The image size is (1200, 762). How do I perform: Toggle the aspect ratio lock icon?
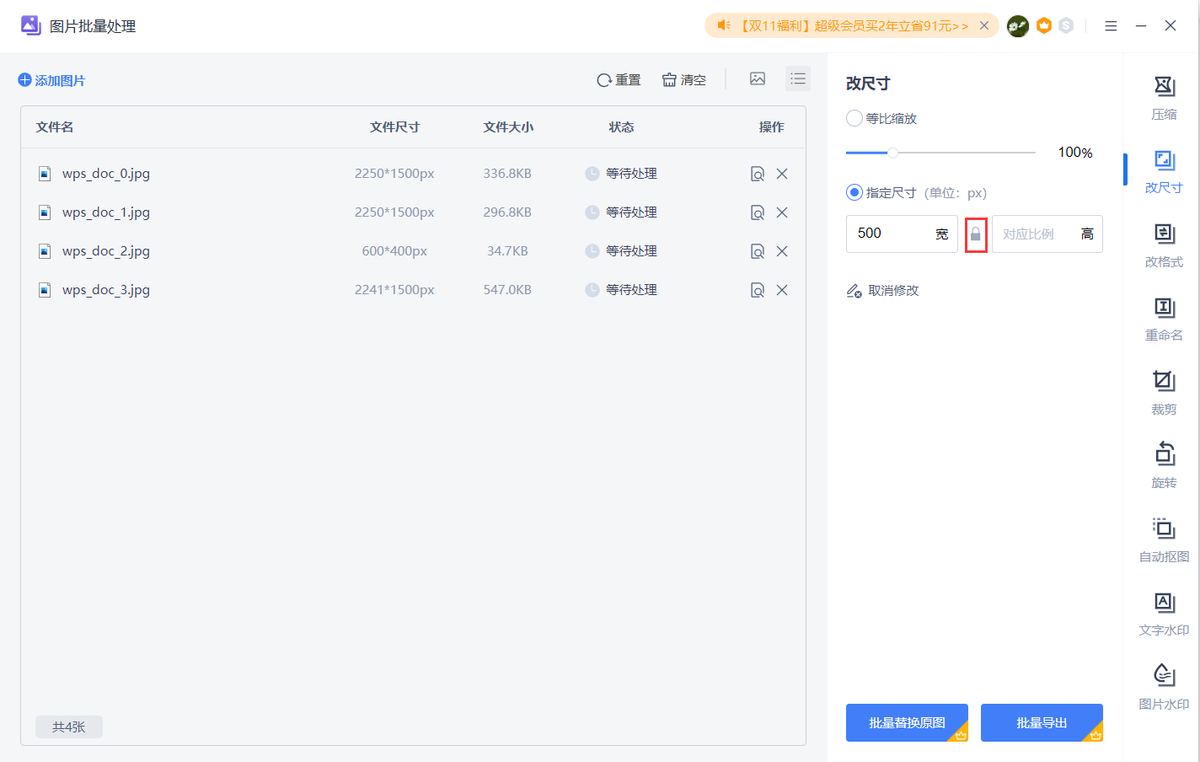pyautogui.click(x=976, y=234)
